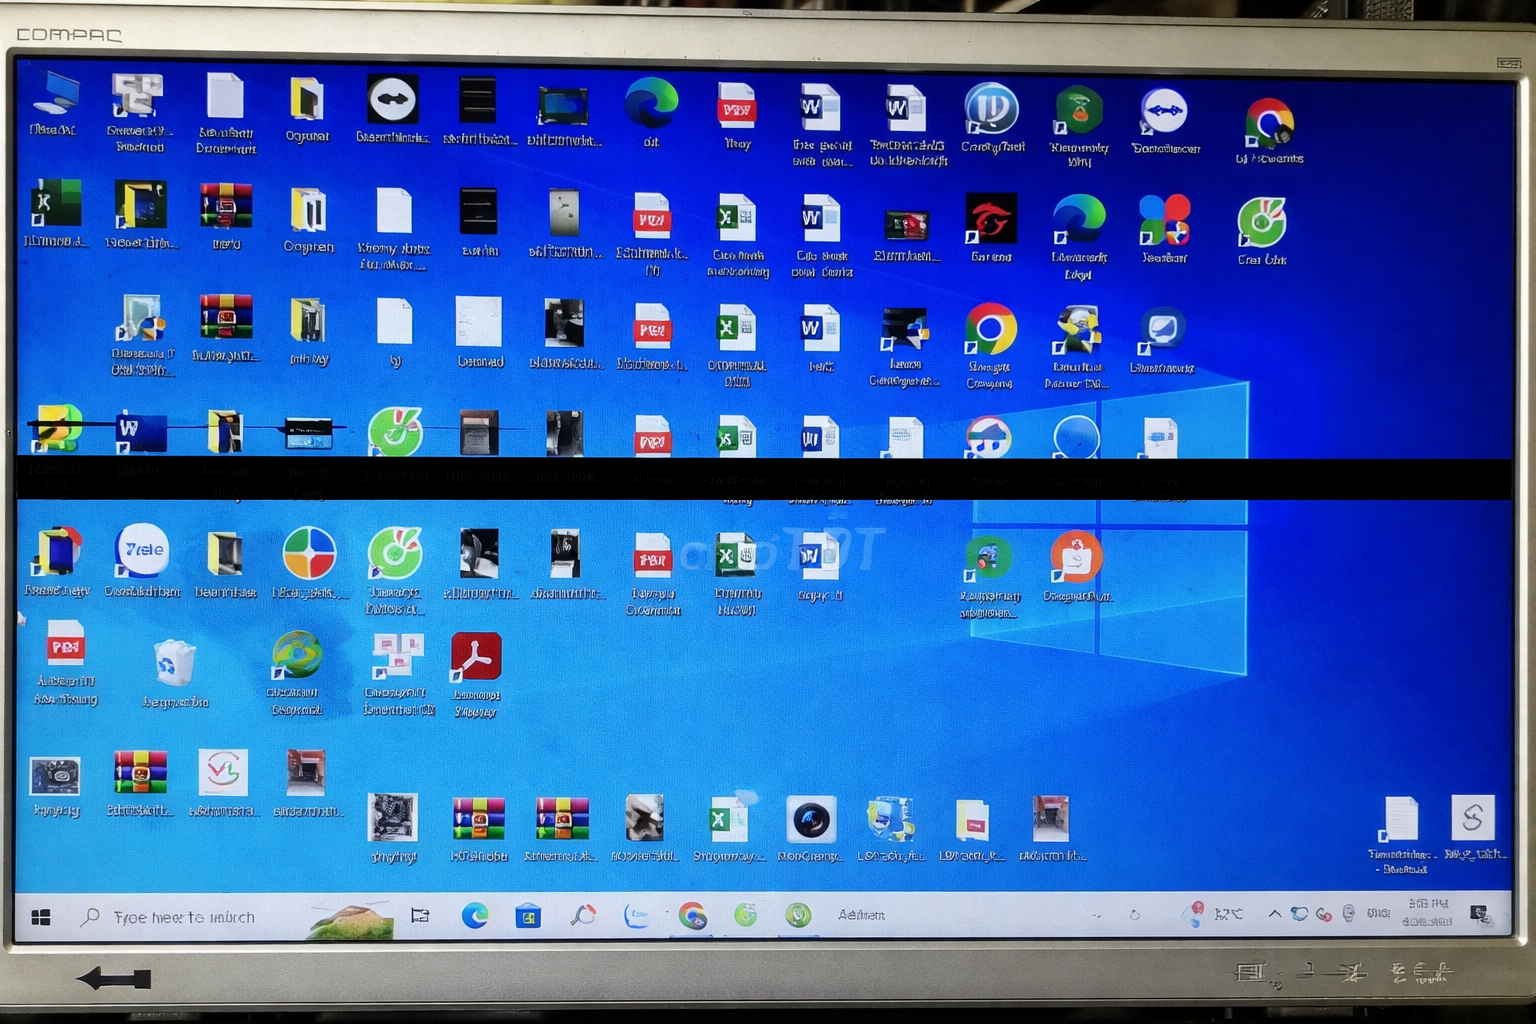
Task: Expand the hidden system tray icons chevron
Action: point(1274,914)
